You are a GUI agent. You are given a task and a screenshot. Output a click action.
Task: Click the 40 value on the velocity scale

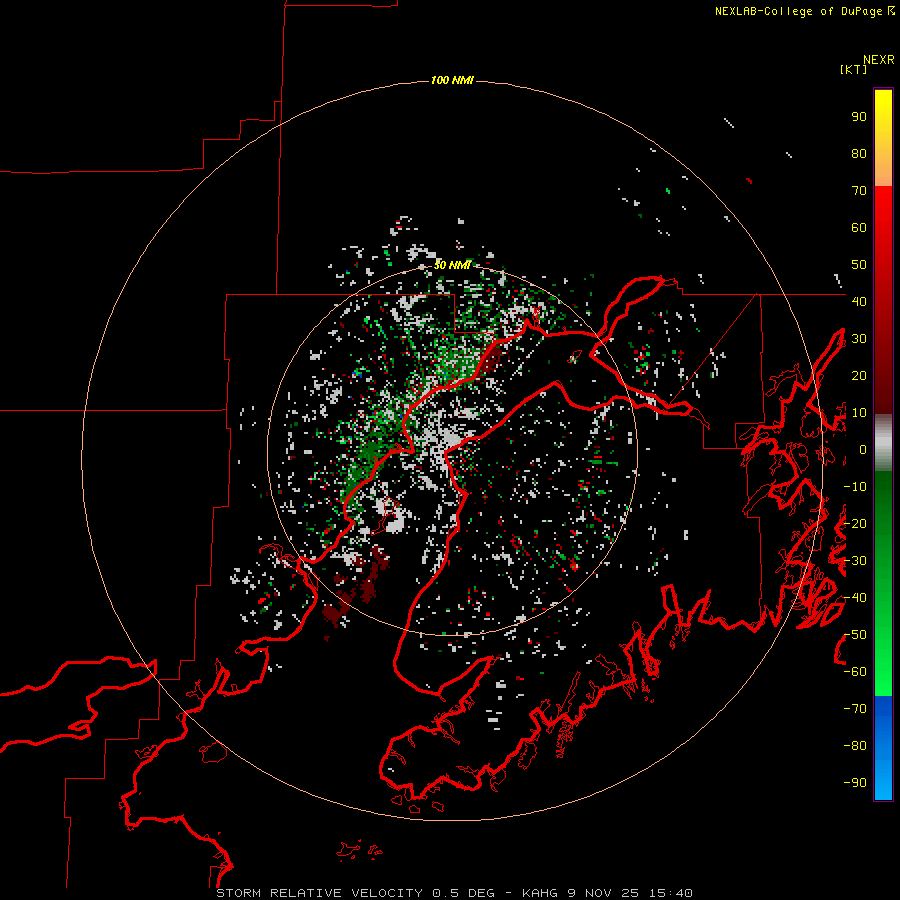click(x=859, y=301)
